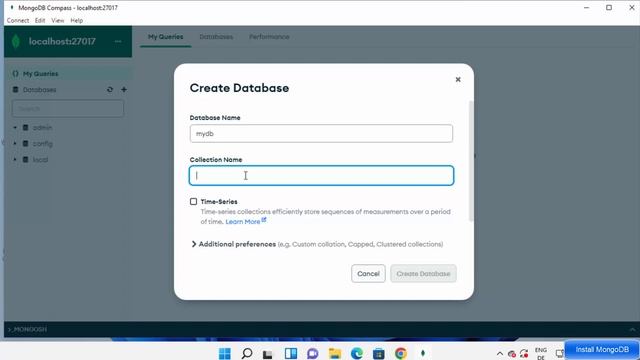Click the plus icon to create database
Screen dimensions: 640x360
(x=124, y=89)
